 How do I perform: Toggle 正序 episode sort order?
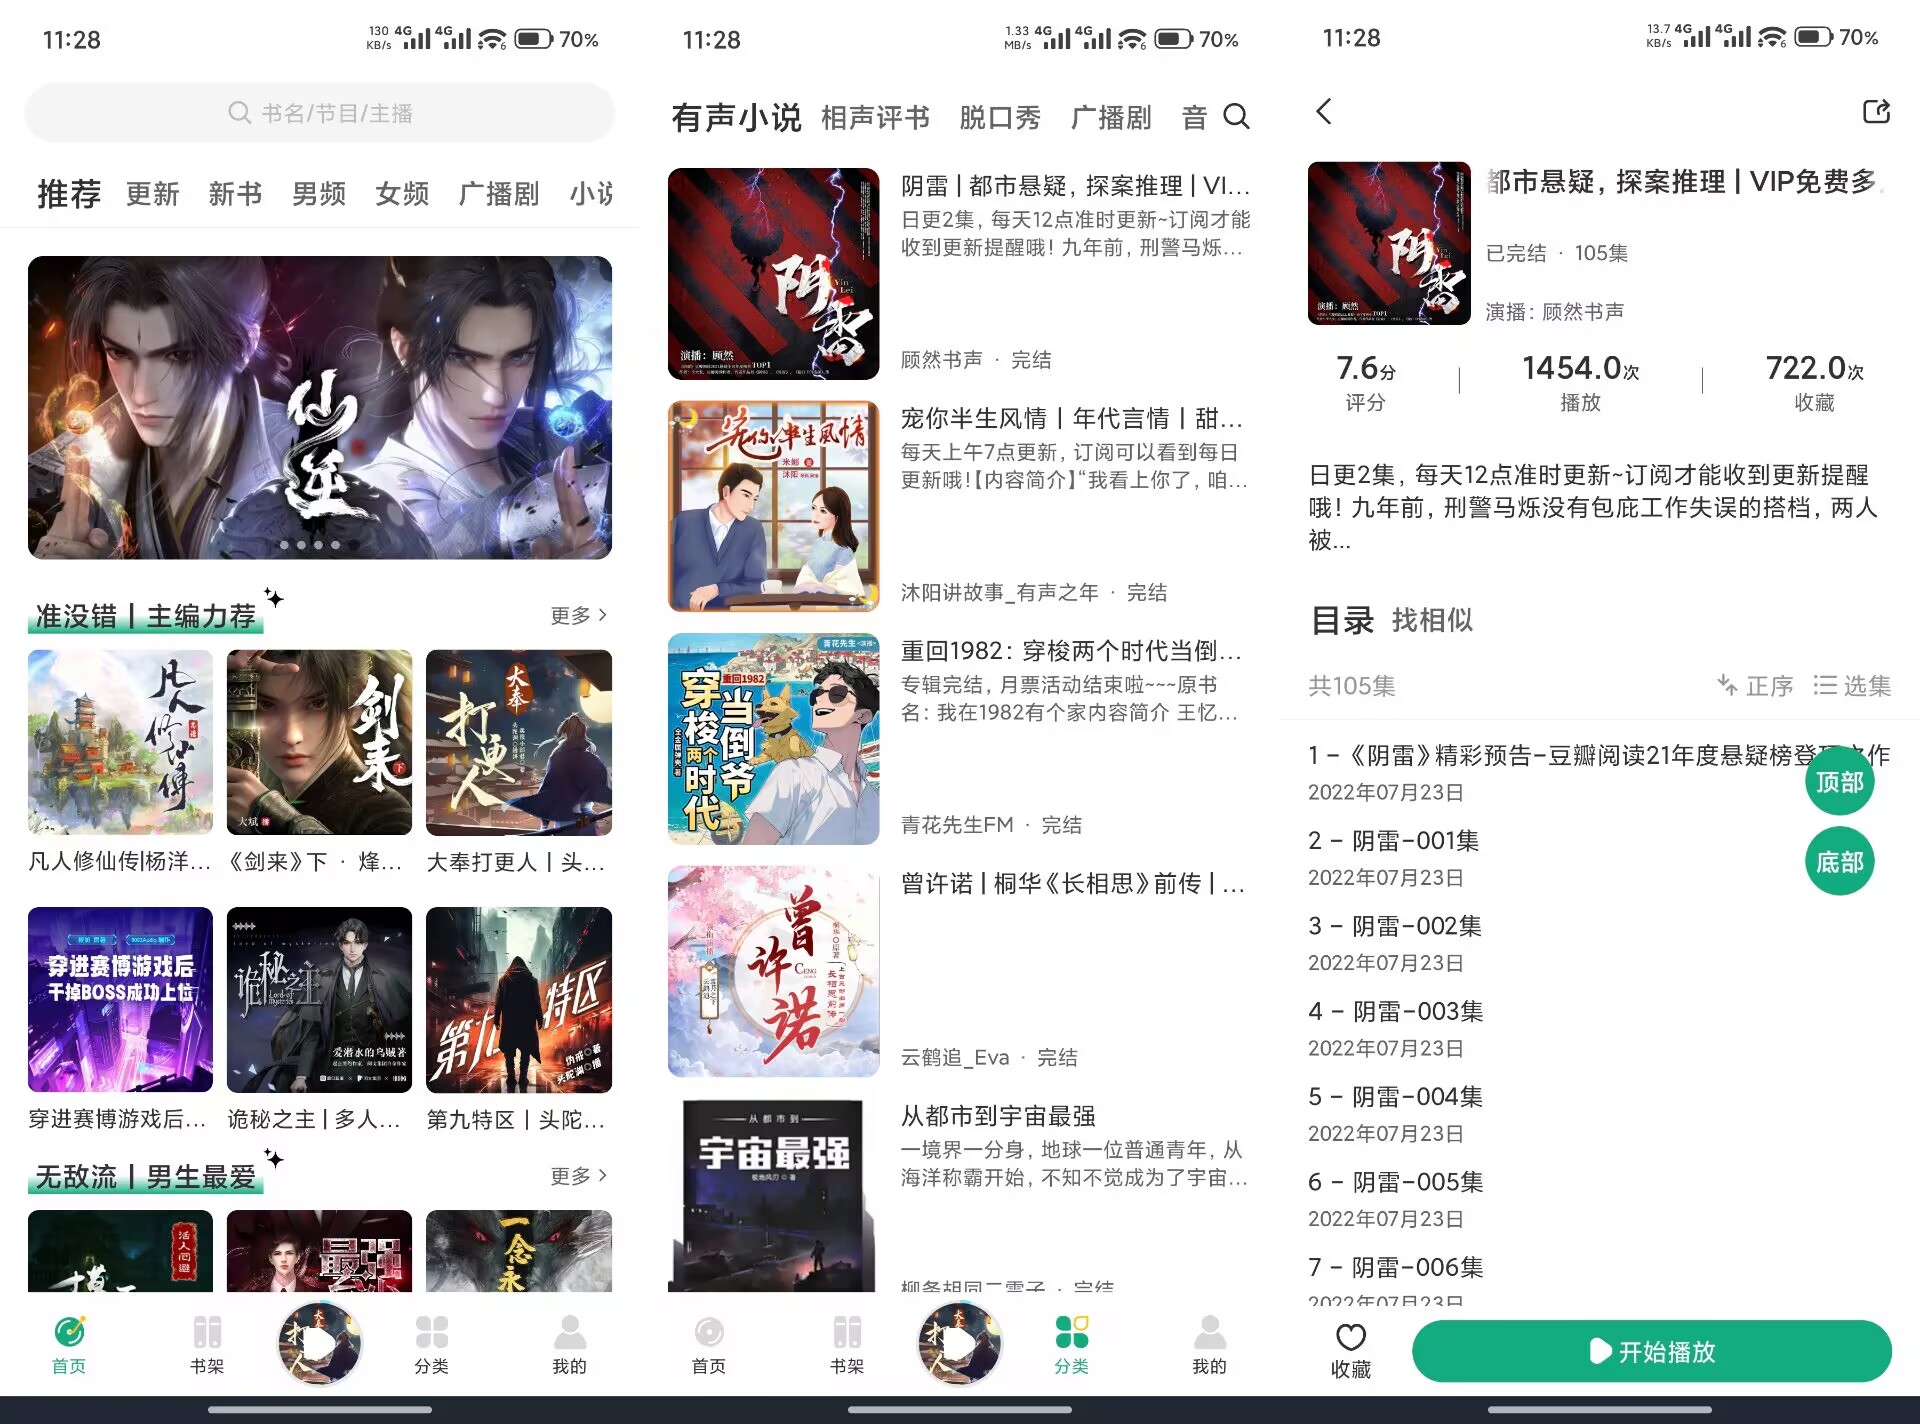coord(1755,686)
